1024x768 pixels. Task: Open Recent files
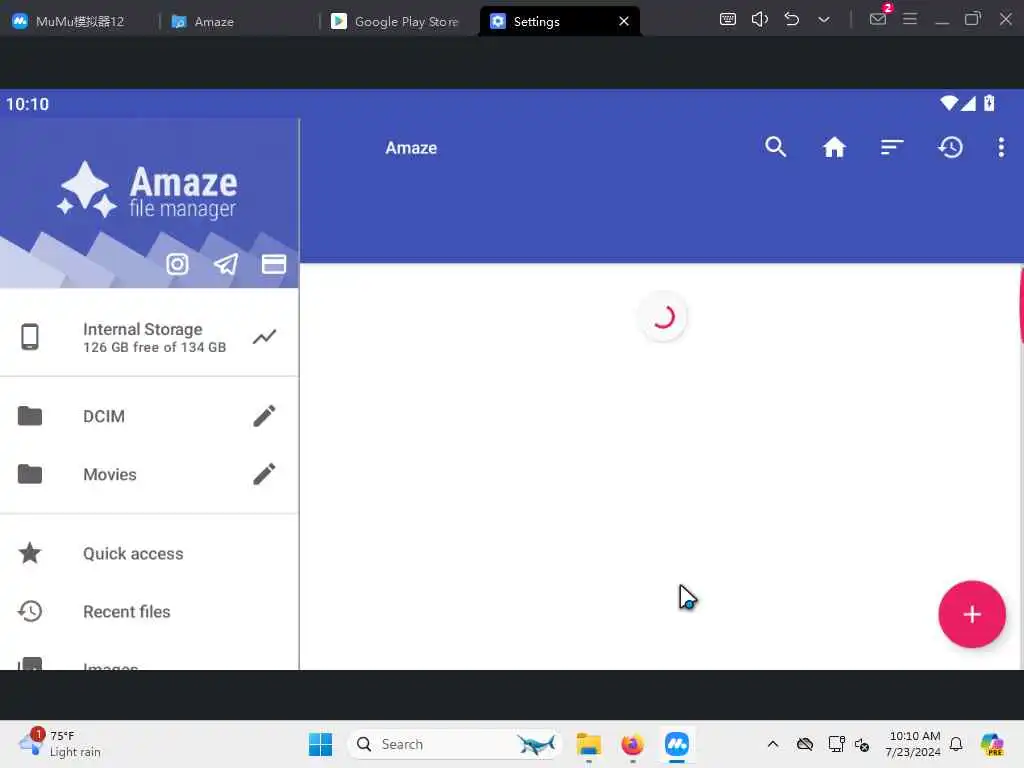(x=149, y=611)
